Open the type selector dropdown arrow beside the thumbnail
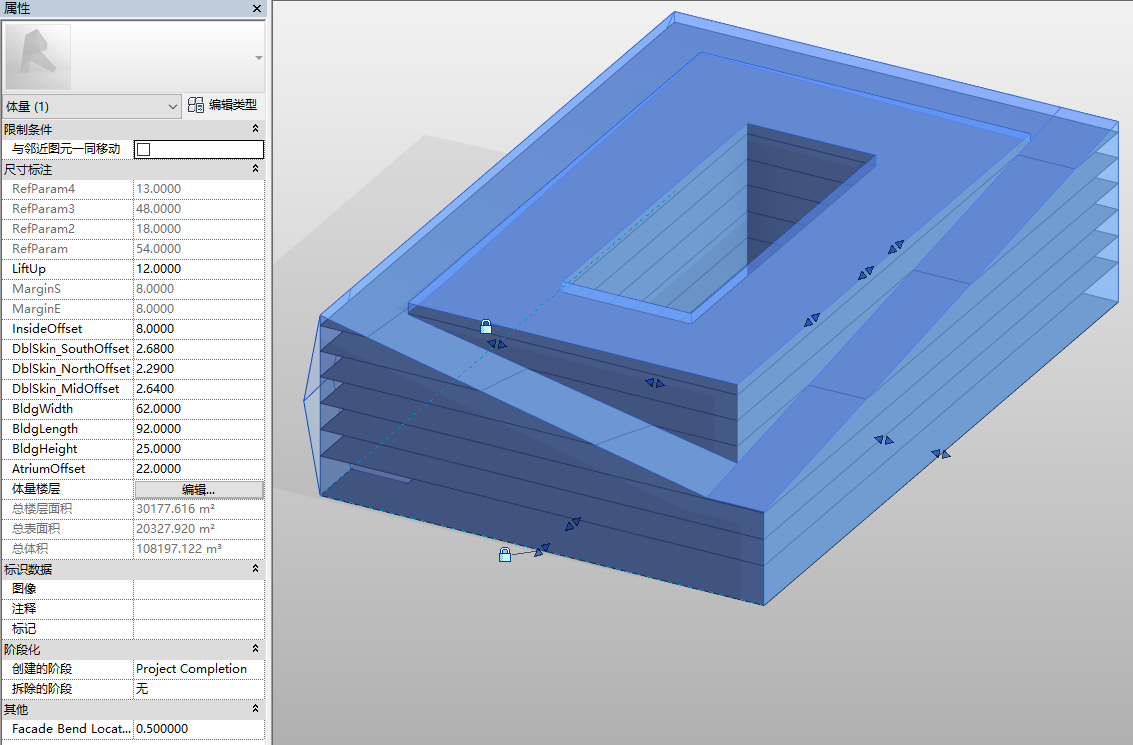The height and width of the screenshot is (745, 1133). click(259, 58)
